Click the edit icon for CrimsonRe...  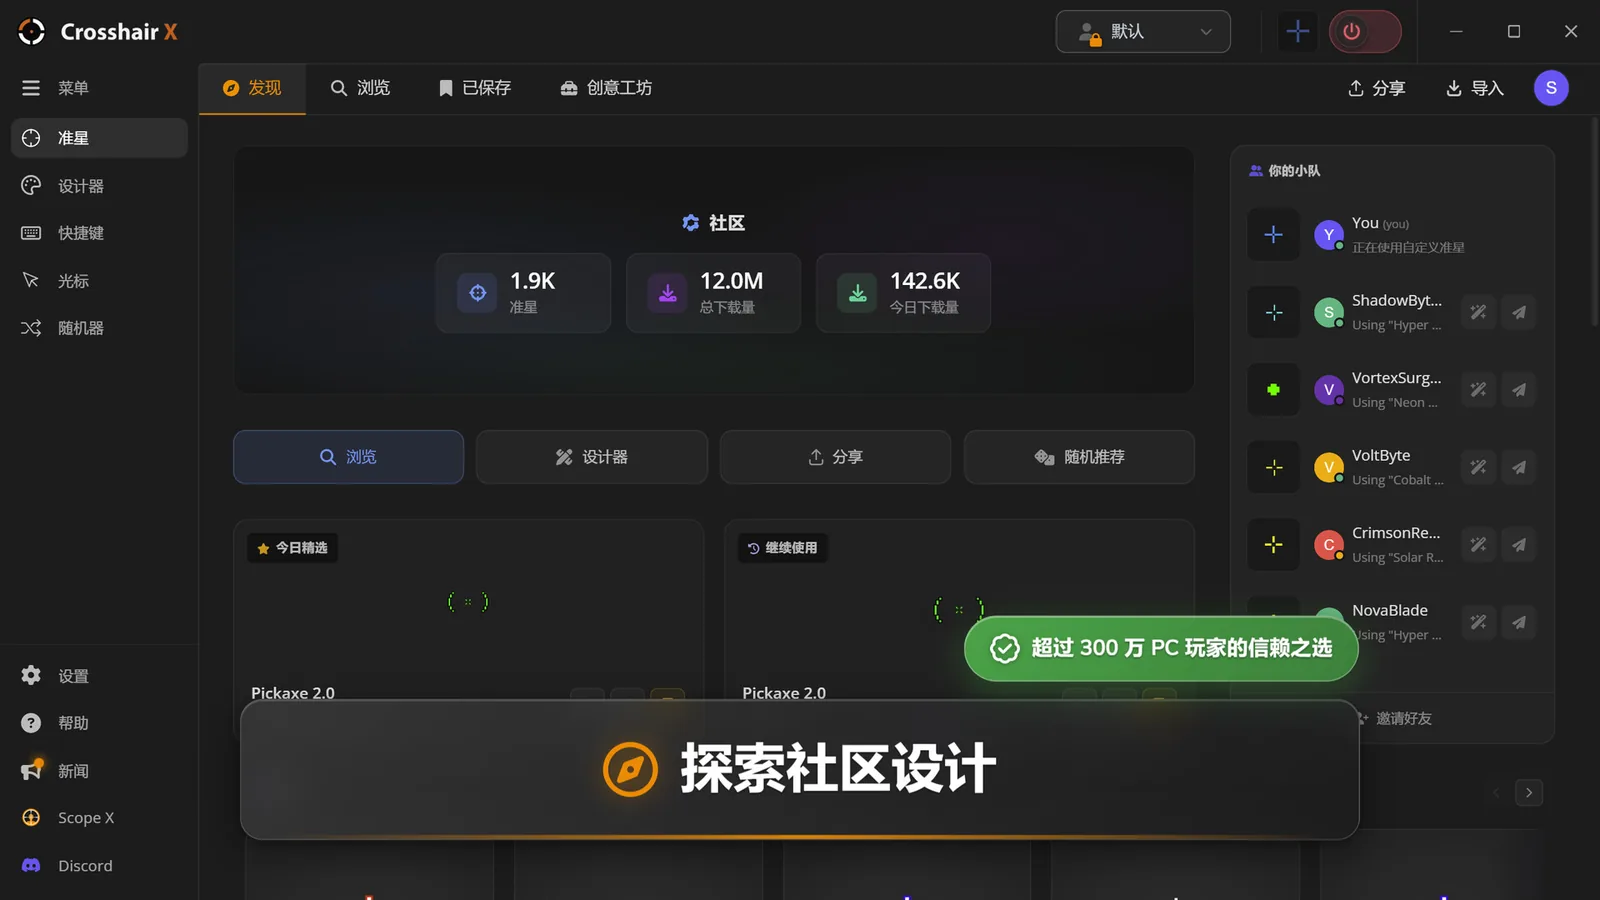[x=1478, y=545]
